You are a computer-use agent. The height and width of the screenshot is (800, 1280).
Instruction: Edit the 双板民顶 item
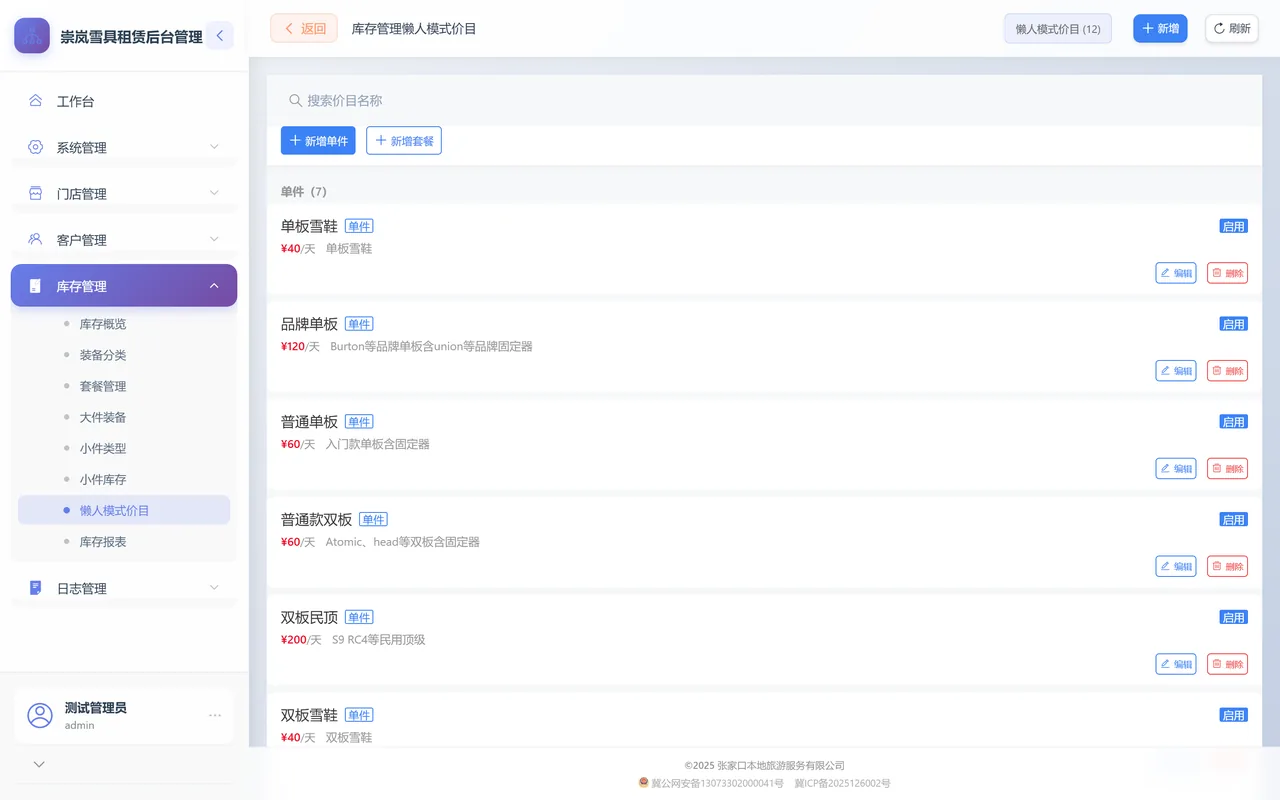(x=1176, y=664)
